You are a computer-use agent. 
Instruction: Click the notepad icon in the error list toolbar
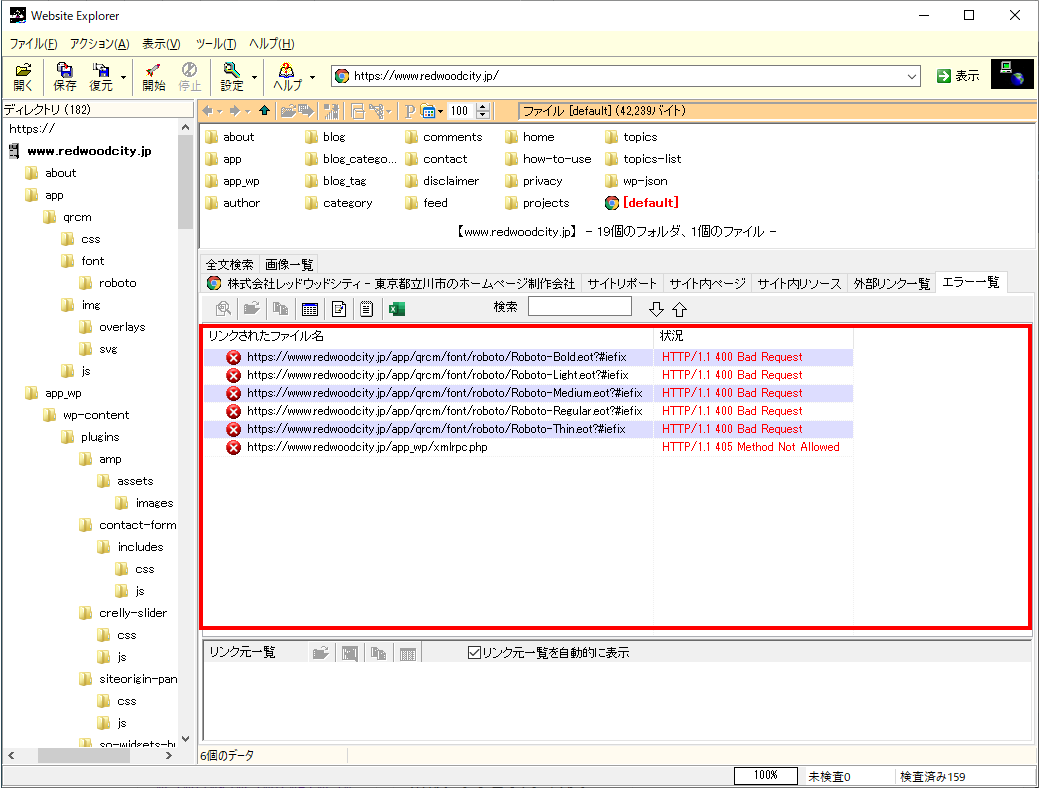tap(366, 309)
